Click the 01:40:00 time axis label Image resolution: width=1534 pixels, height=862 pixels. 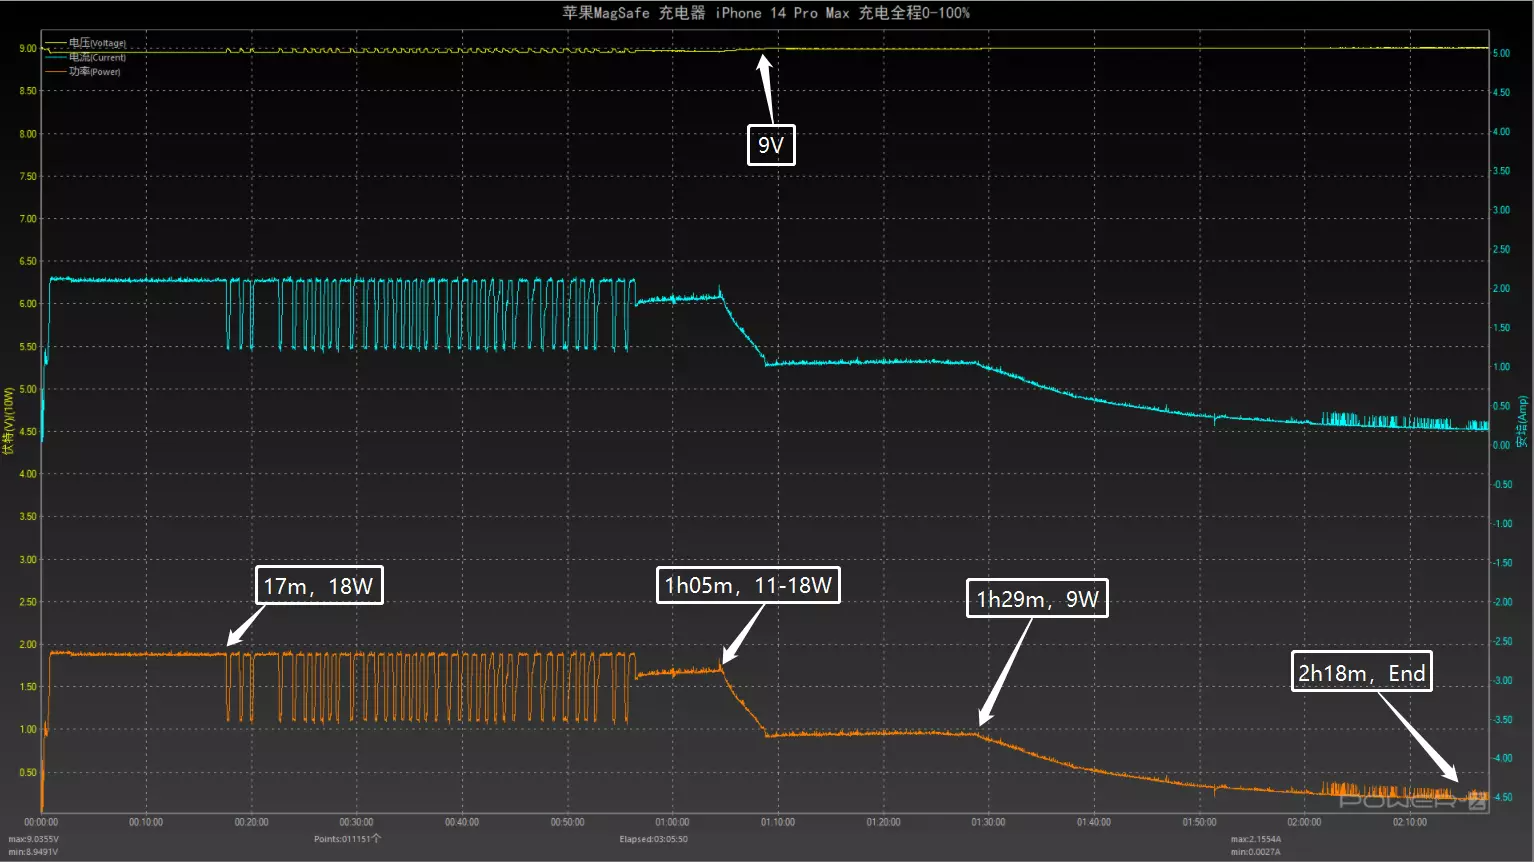pyautogui.click(x=1094, y=822)
